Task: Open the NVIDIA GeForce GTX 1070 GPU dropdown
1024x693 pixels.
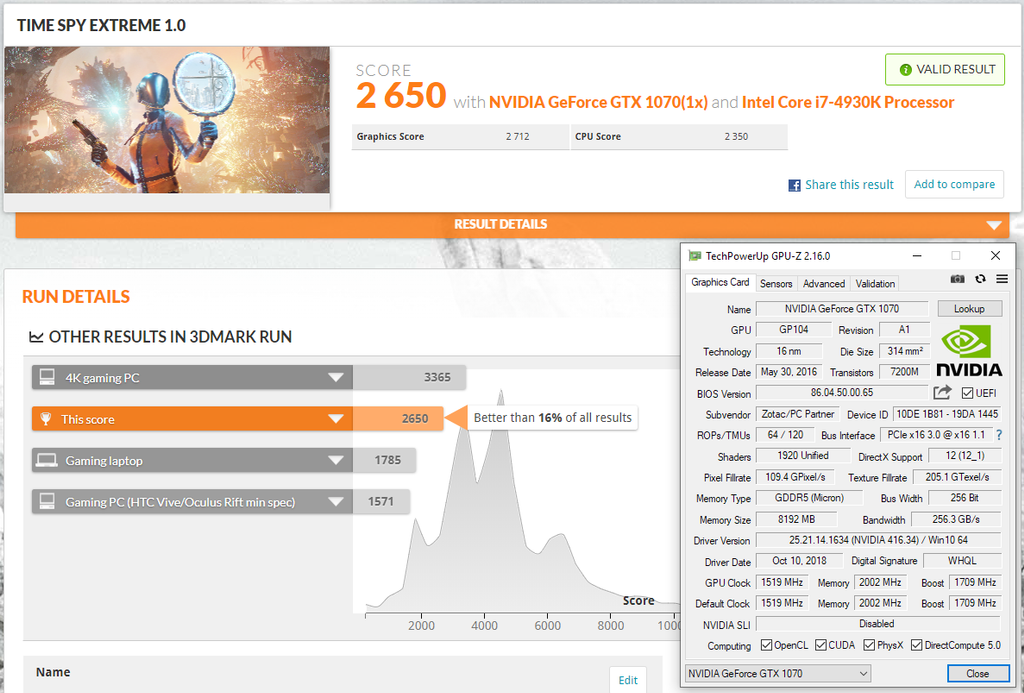Action: click(x=777, y=673)
